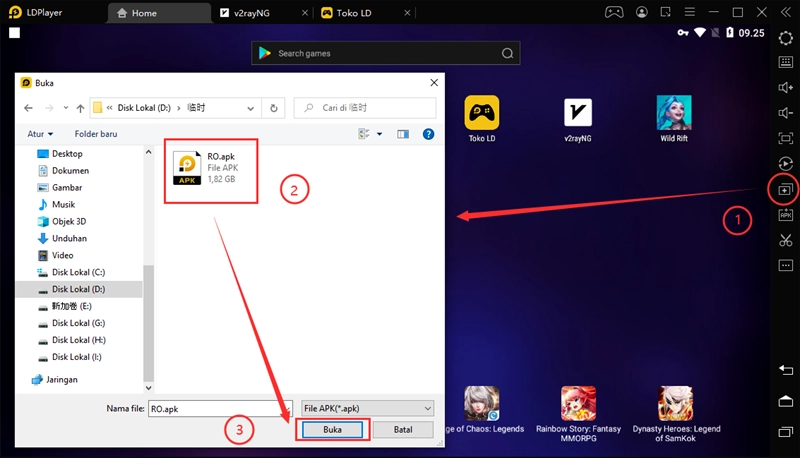This screenshot has height=458, width=800.
Task: Click the Android back icon
Action: (x=786, y=370)
